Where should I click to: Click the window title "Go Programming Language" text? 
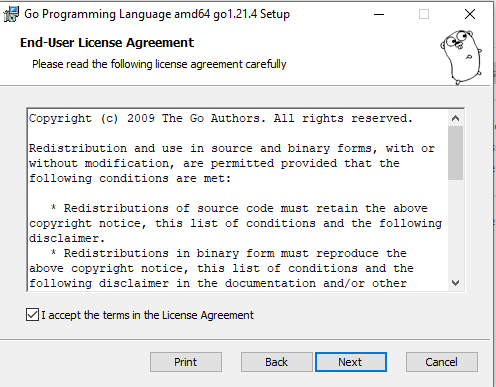tap(98, 14)
